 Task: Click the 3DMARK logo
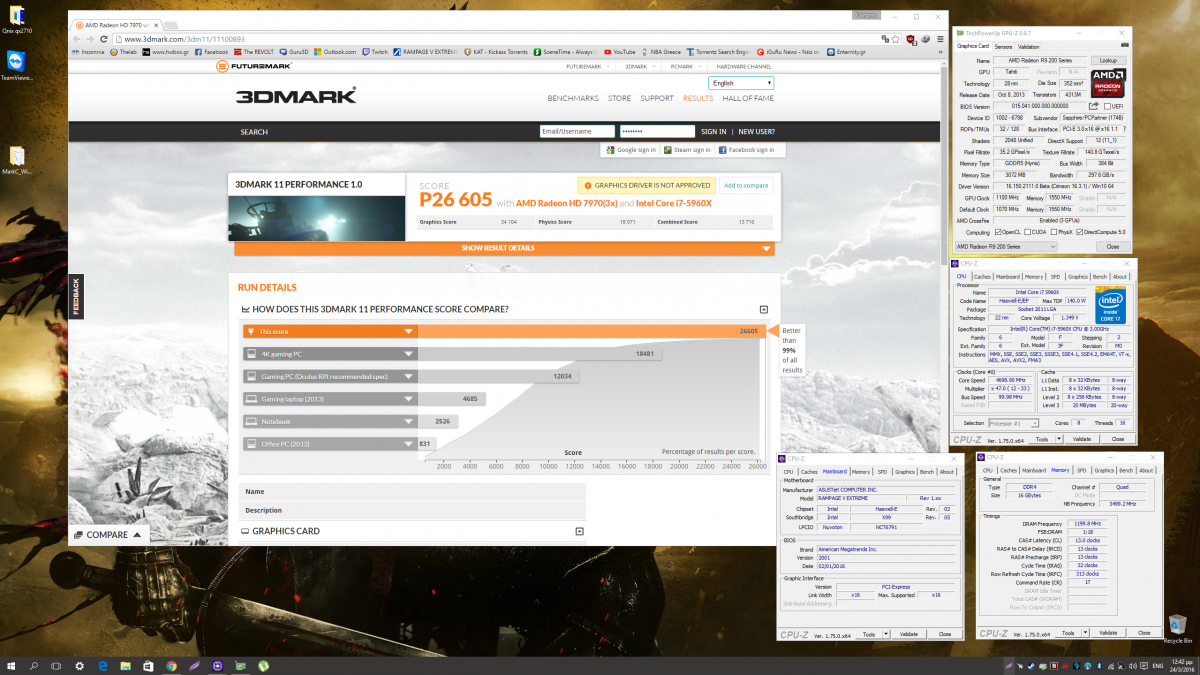tap(295, 97)
